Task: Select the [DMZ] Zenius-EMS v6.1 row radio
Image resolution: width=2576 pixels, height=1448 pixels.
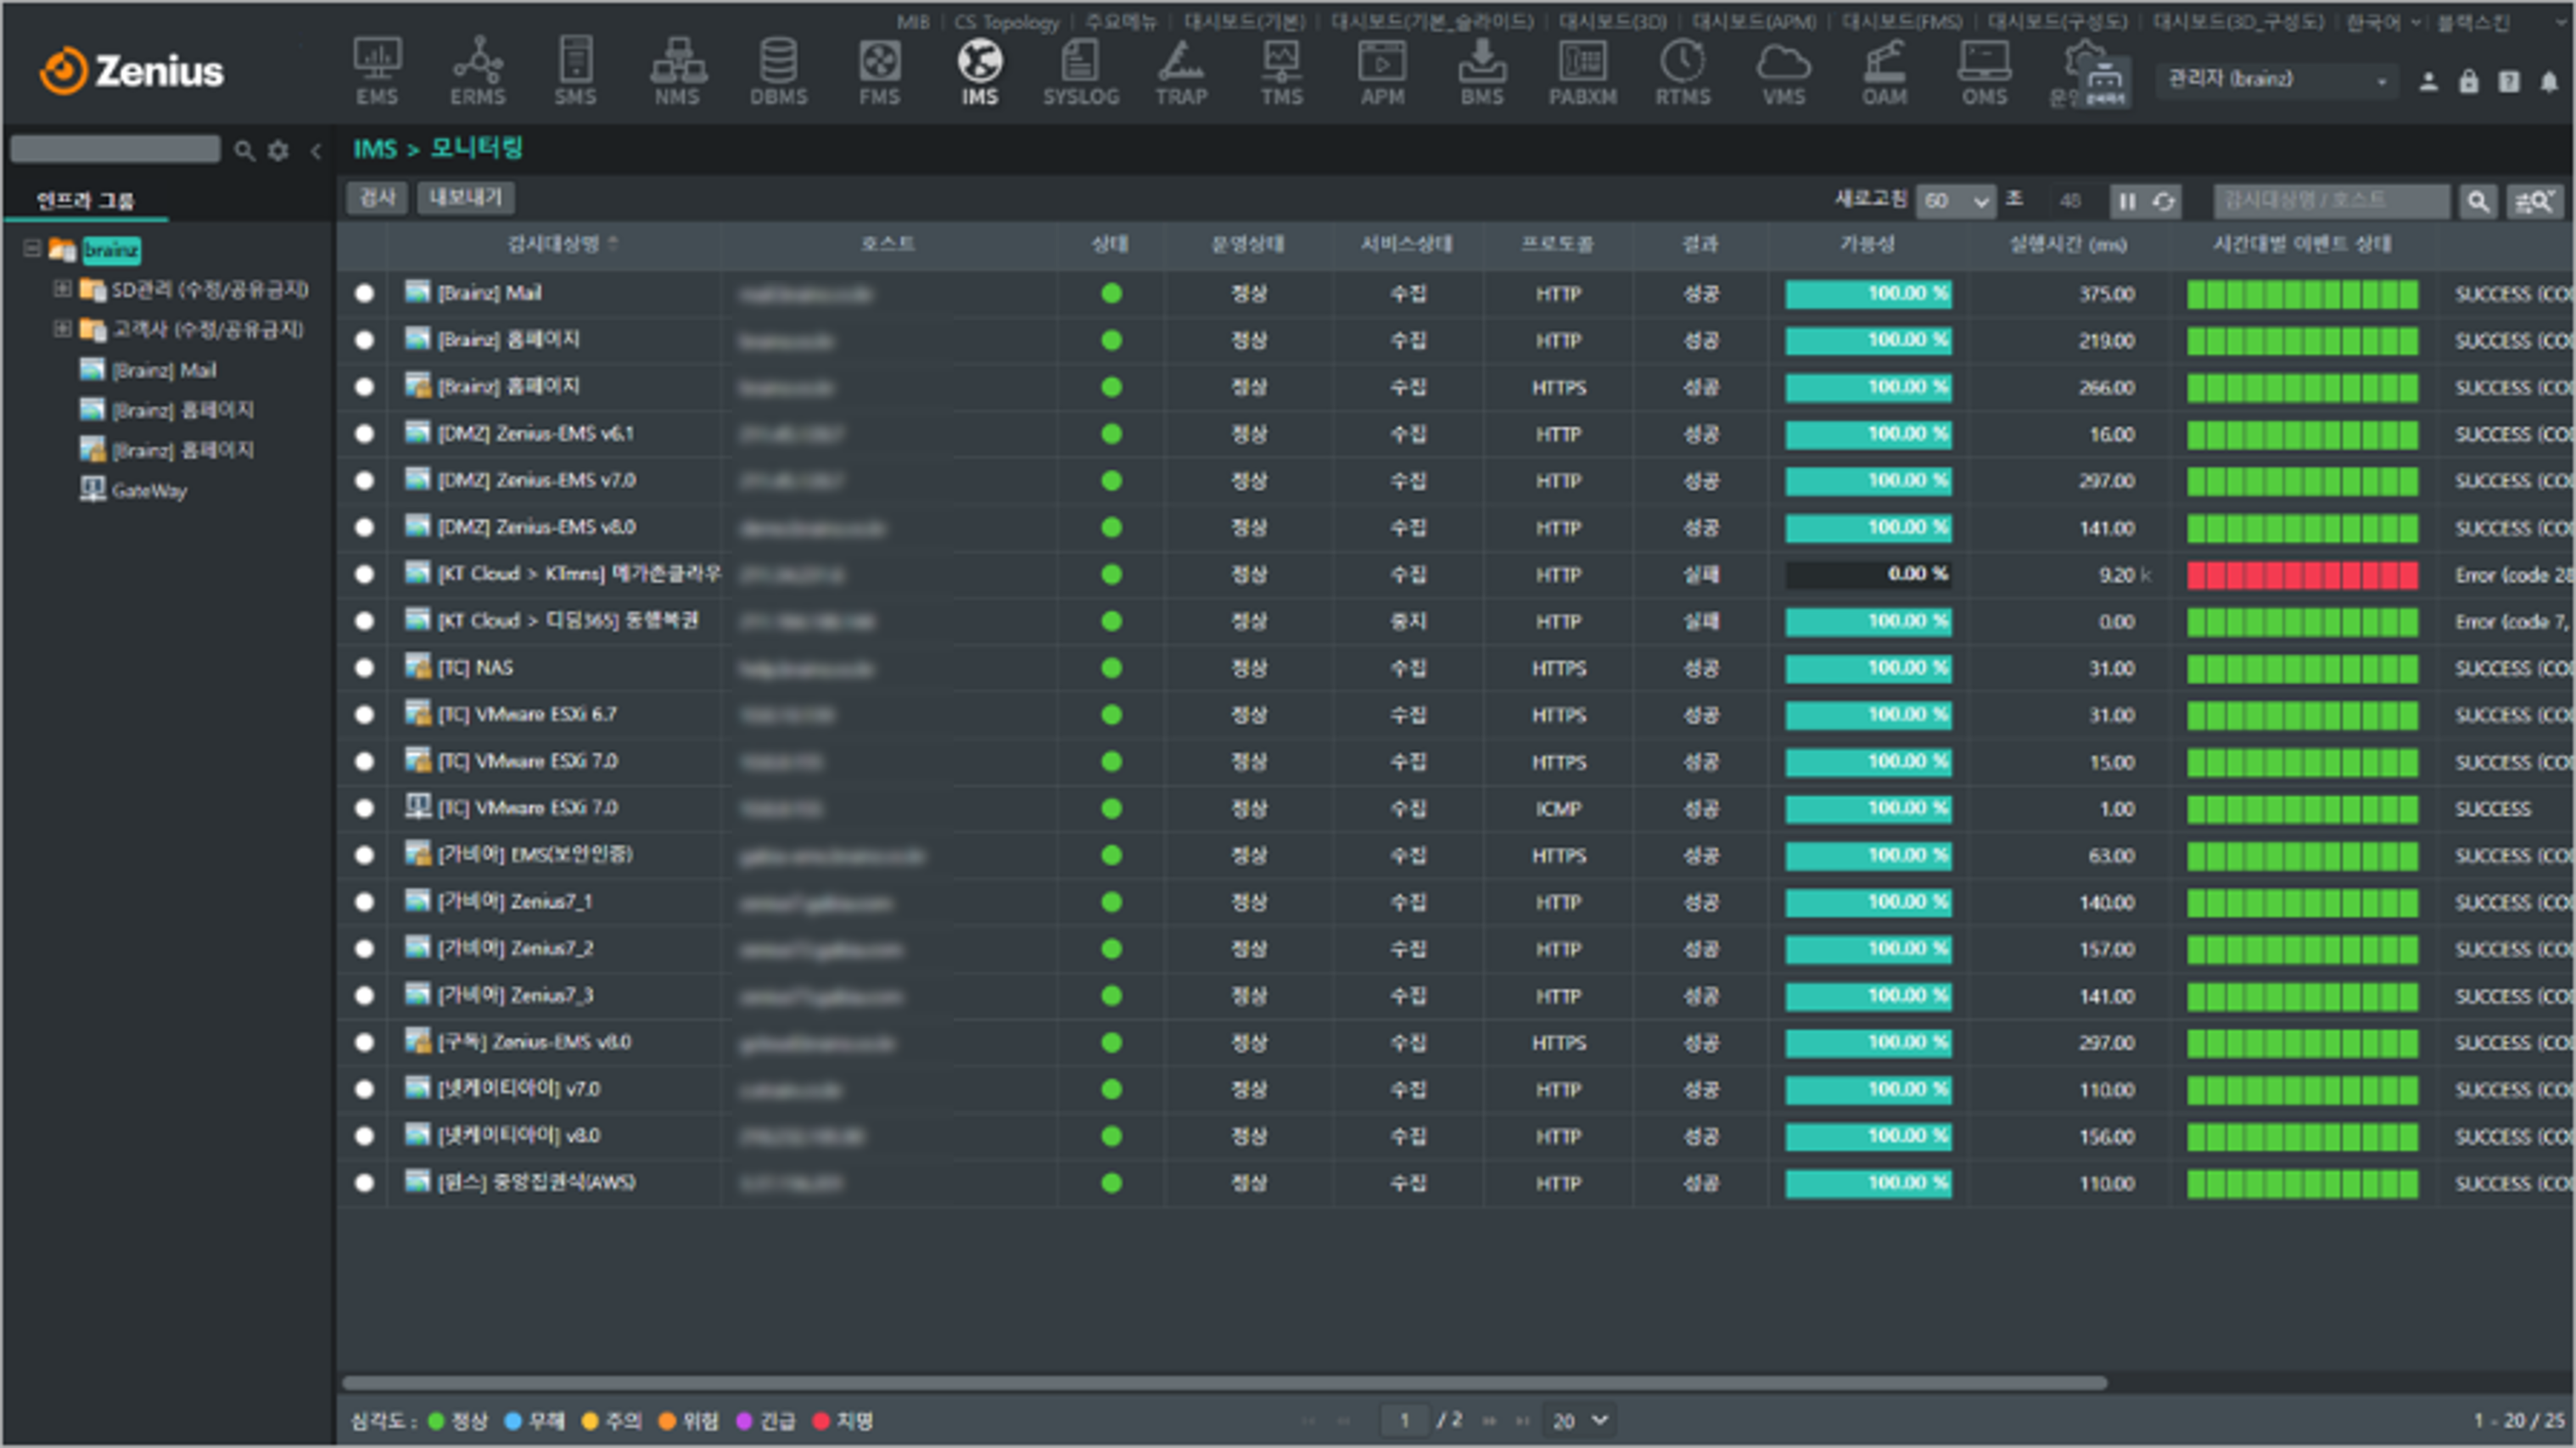Action: click(364, 433)
